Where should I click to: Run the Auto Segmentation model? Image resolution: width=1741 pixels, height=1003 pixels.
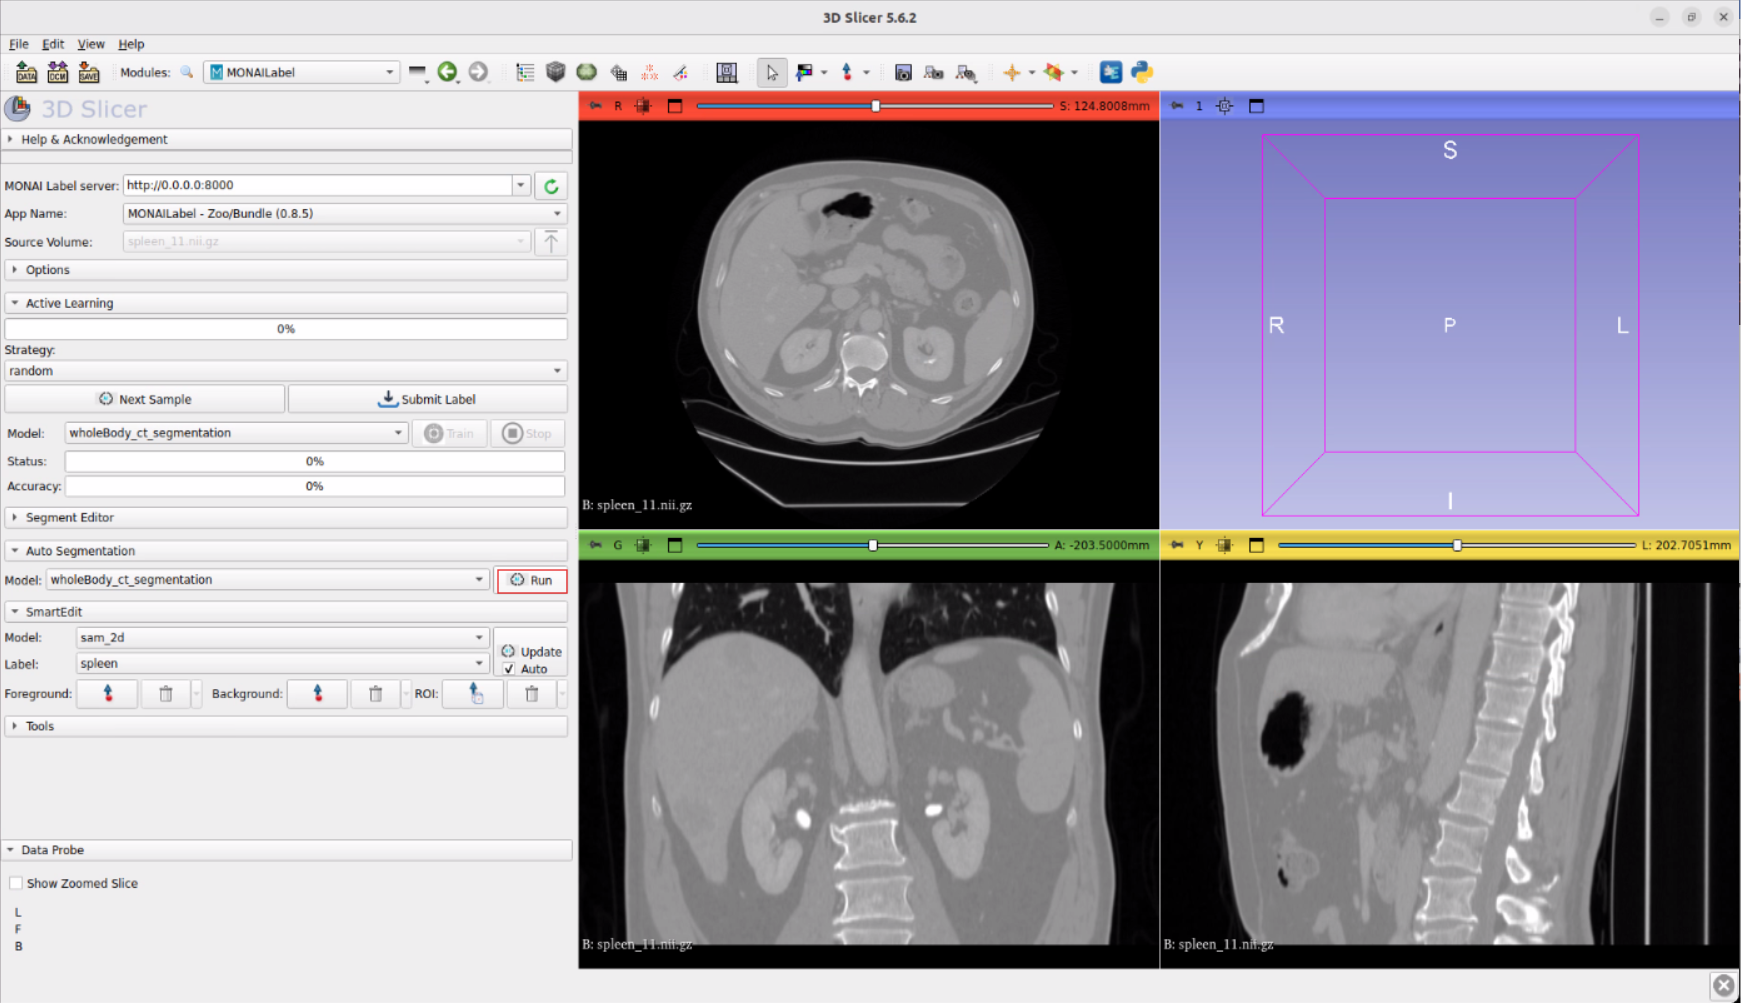click(532, 580)
